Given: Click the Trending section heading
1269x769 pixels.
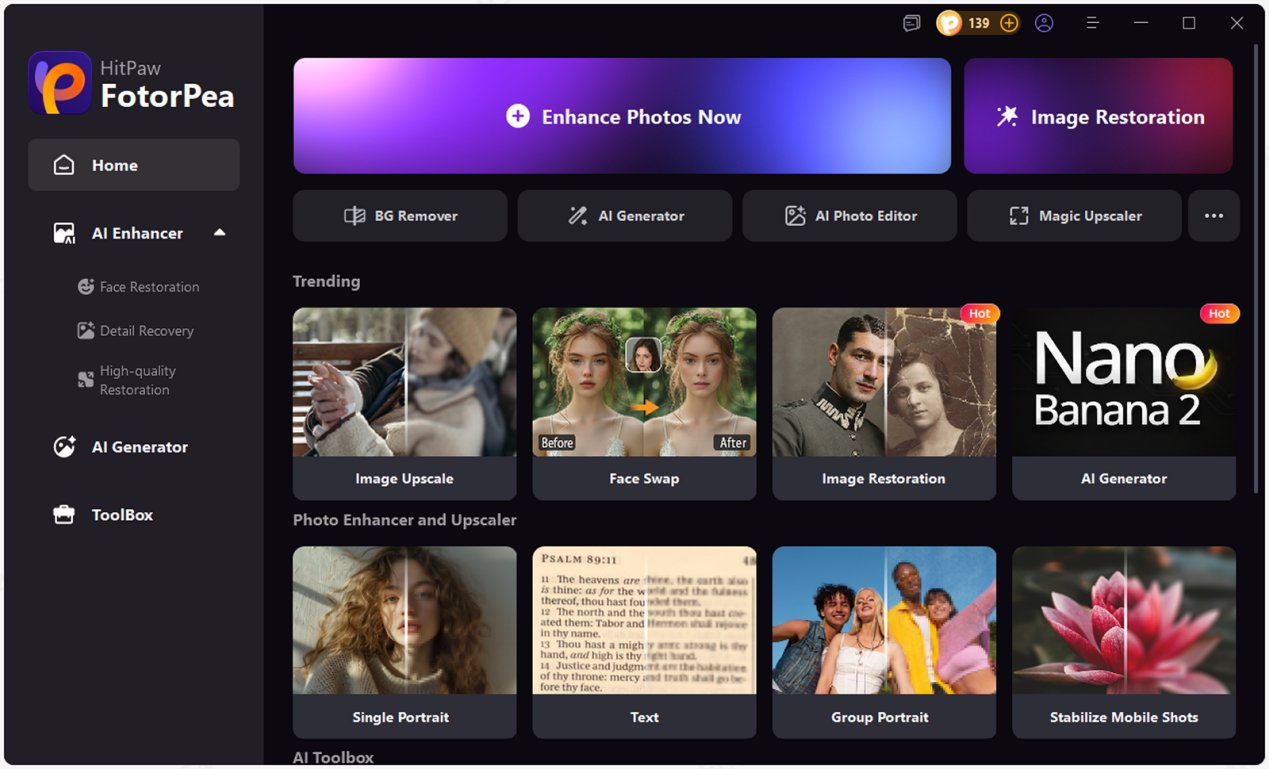Looking at the screenshot, I should 326,281.
